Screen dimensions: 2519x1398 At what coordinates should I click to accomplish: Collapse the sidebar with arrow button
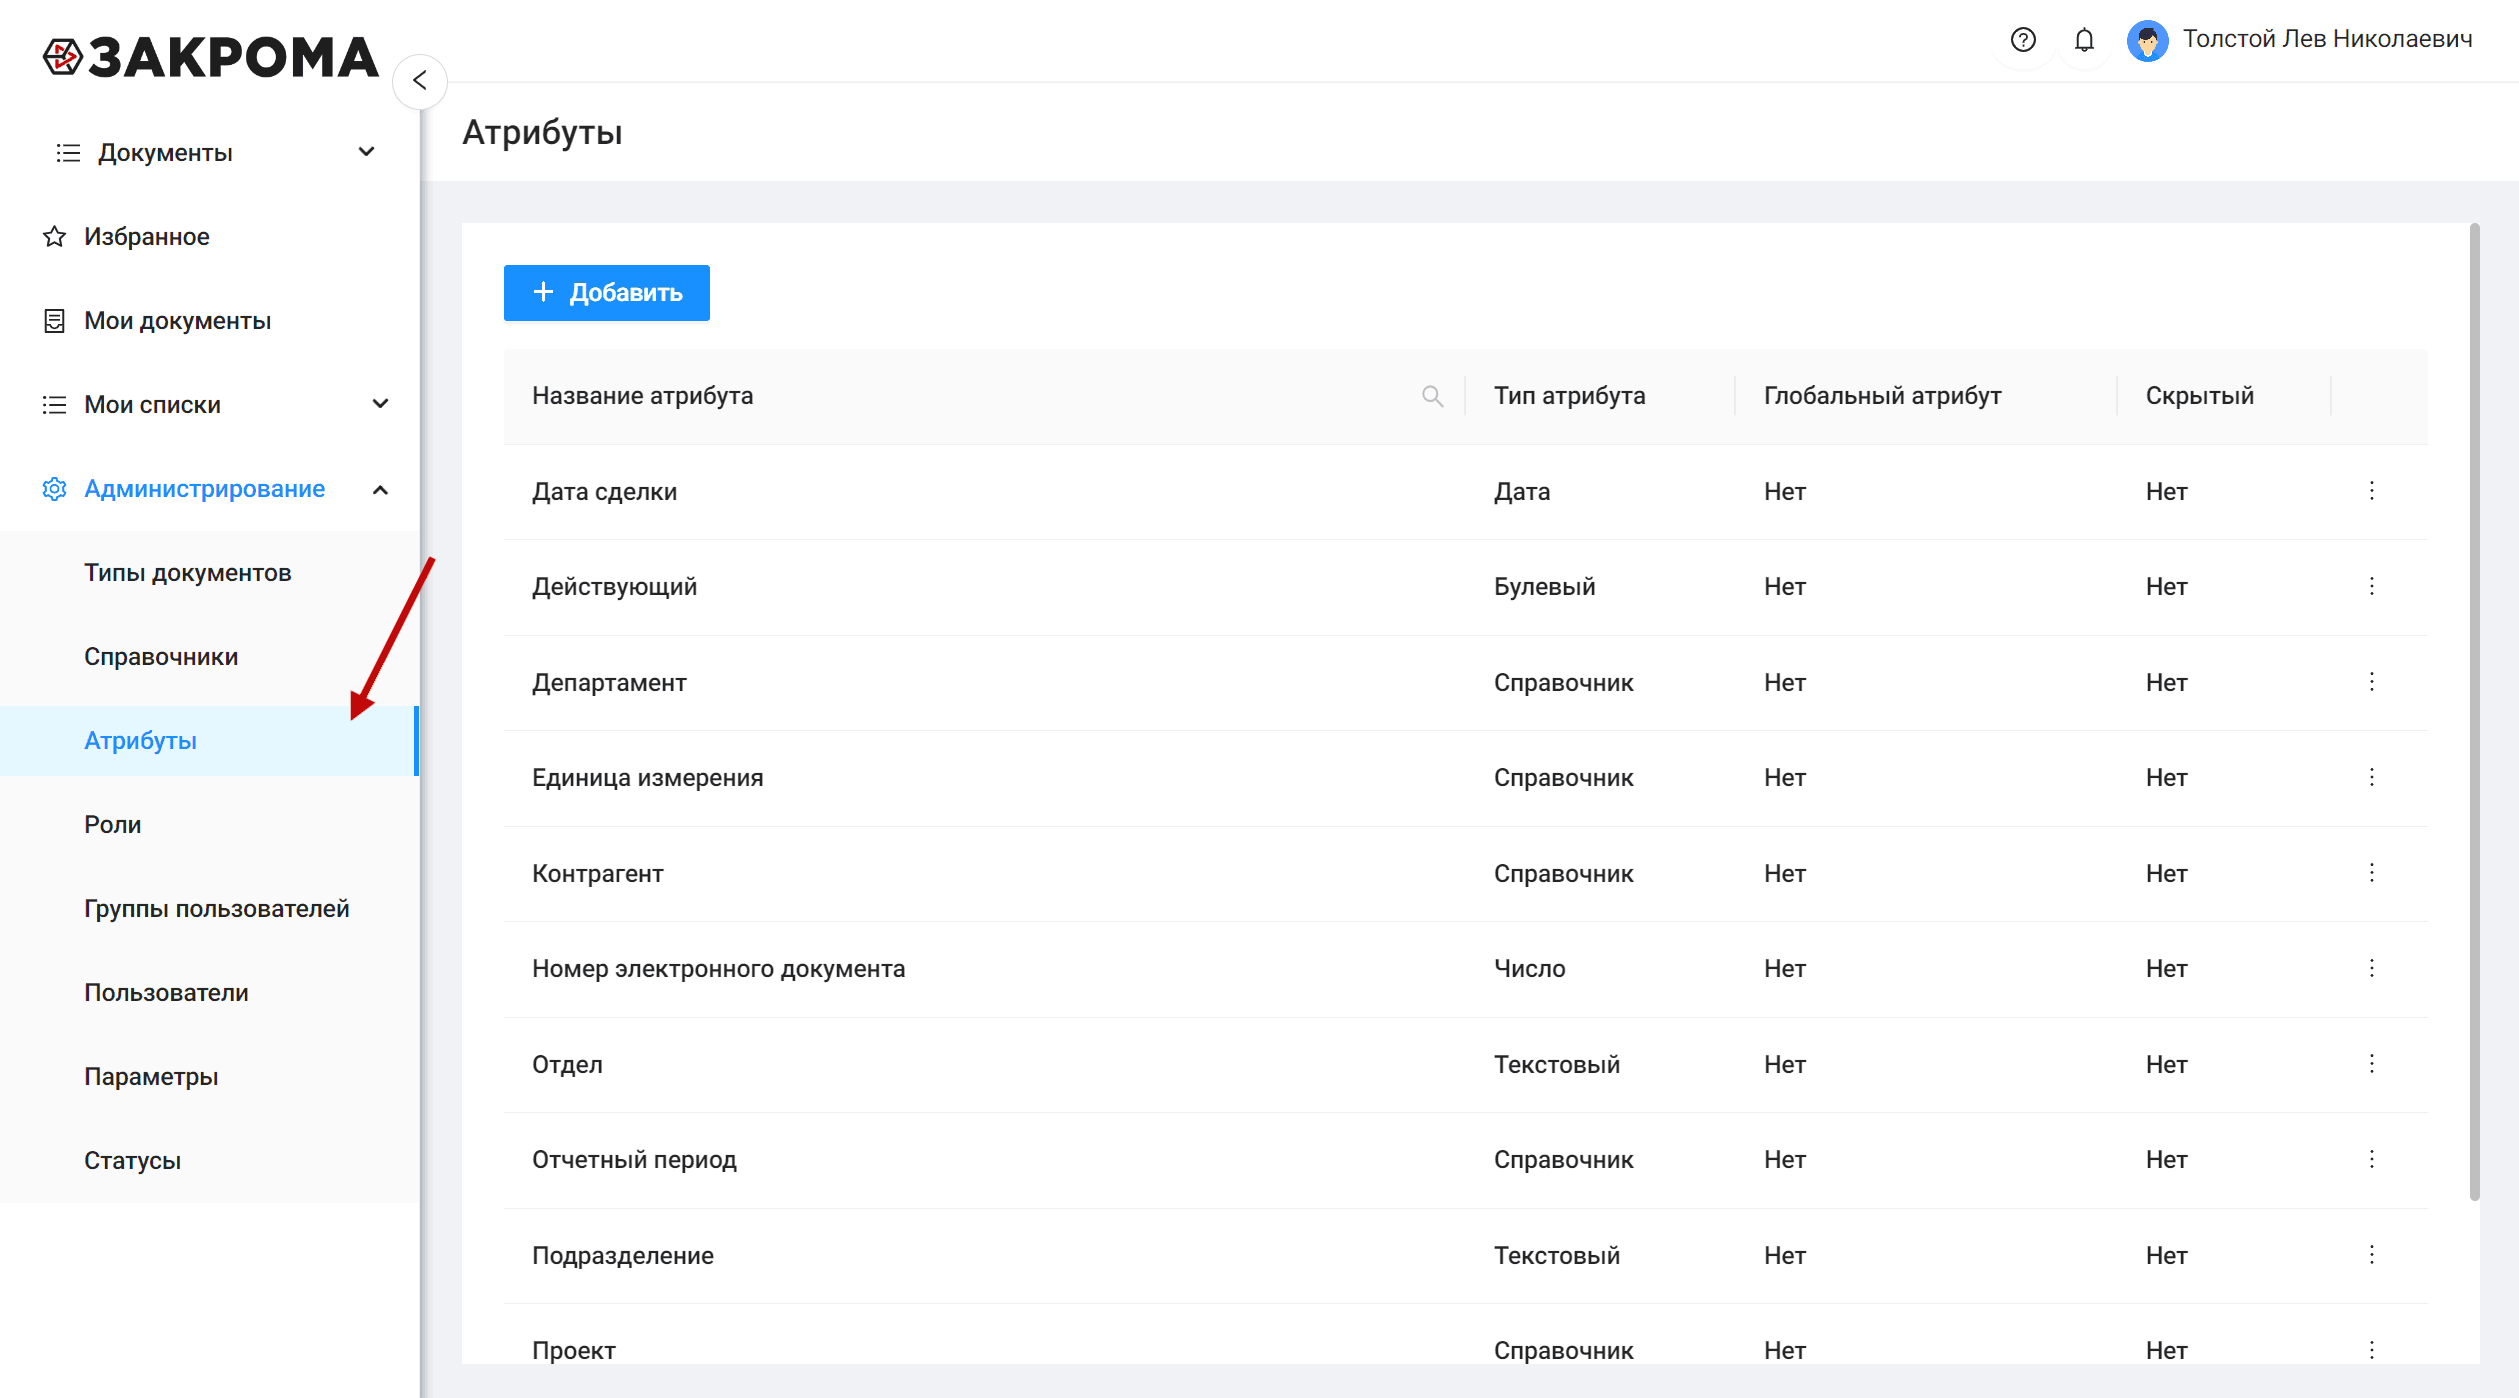(x=420, y=81)
